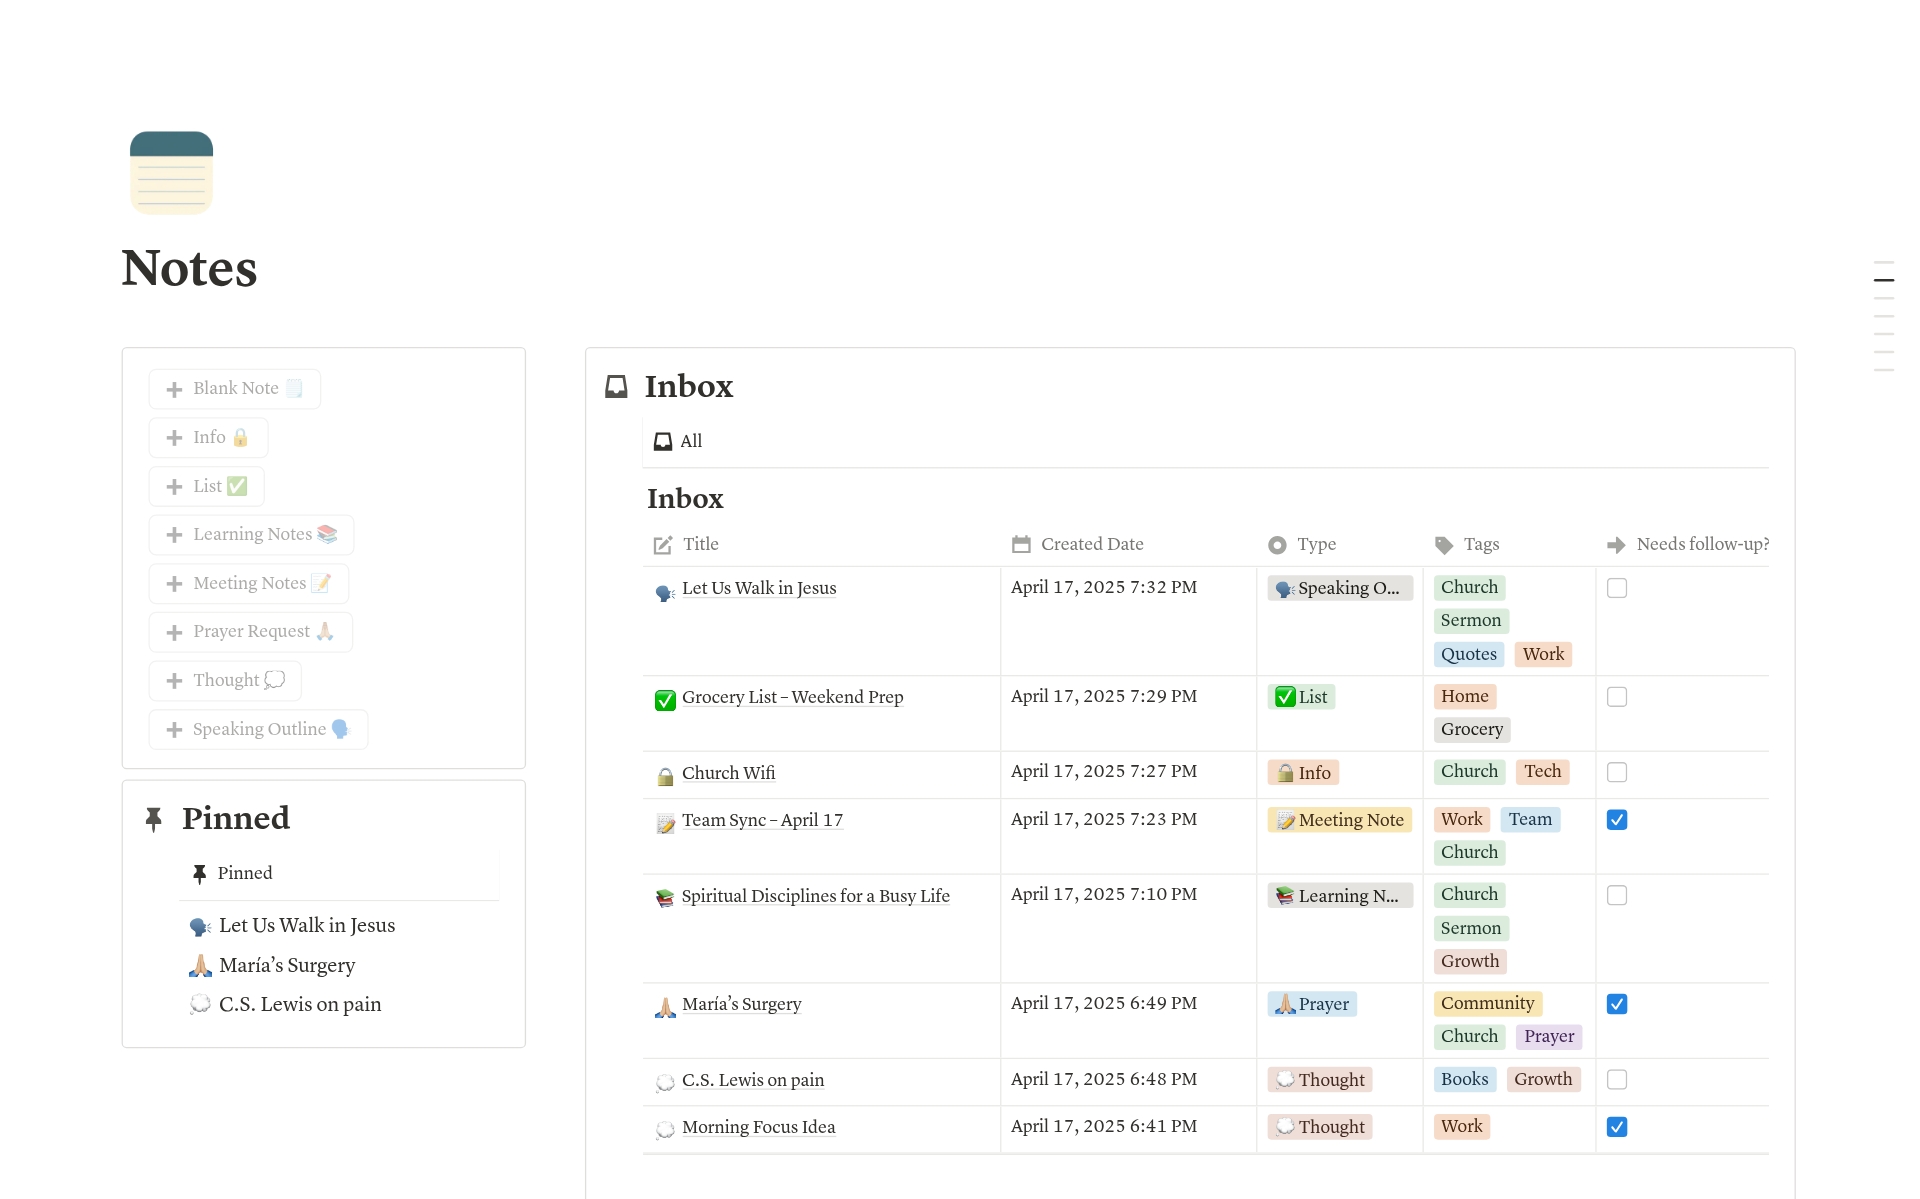Click the Learning N... type badge
The image size is (1920, 1199).
pyautogui.click(x=1340, y=896)
